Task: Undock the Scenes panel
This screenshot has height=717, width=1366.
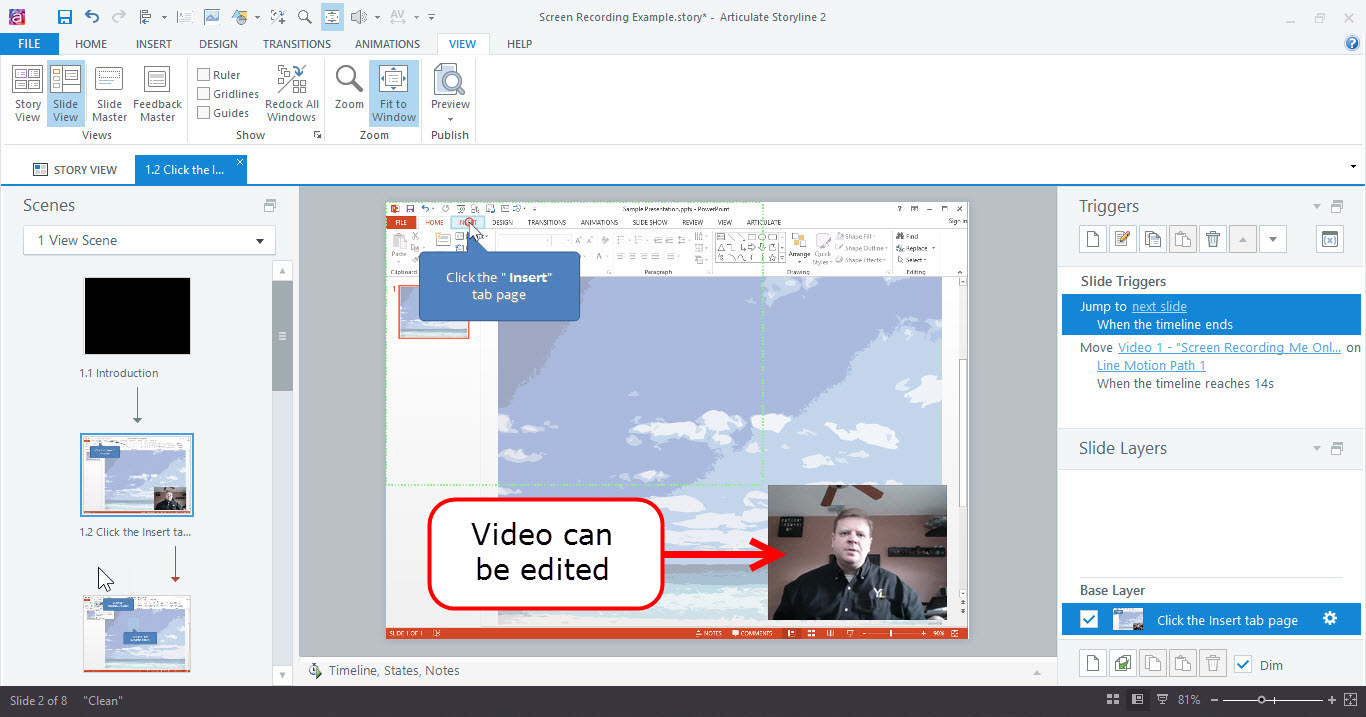Action: tap(269, 206)
